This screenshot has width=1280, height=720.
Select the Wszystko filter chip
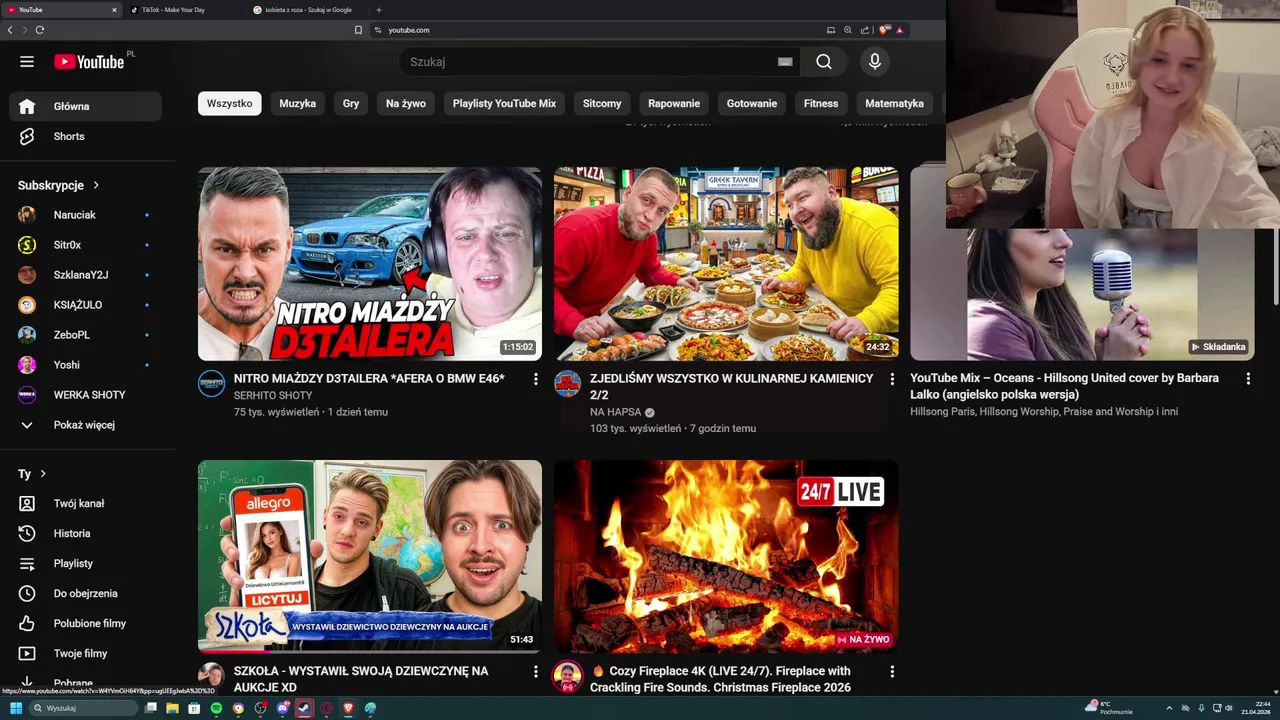230,103
